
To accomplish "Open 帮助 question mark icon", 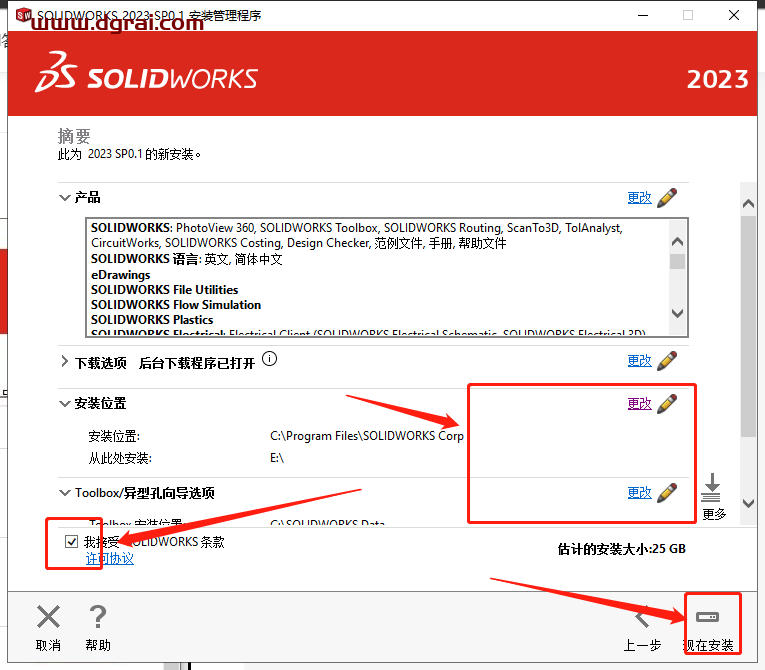I will click(98, 617).
